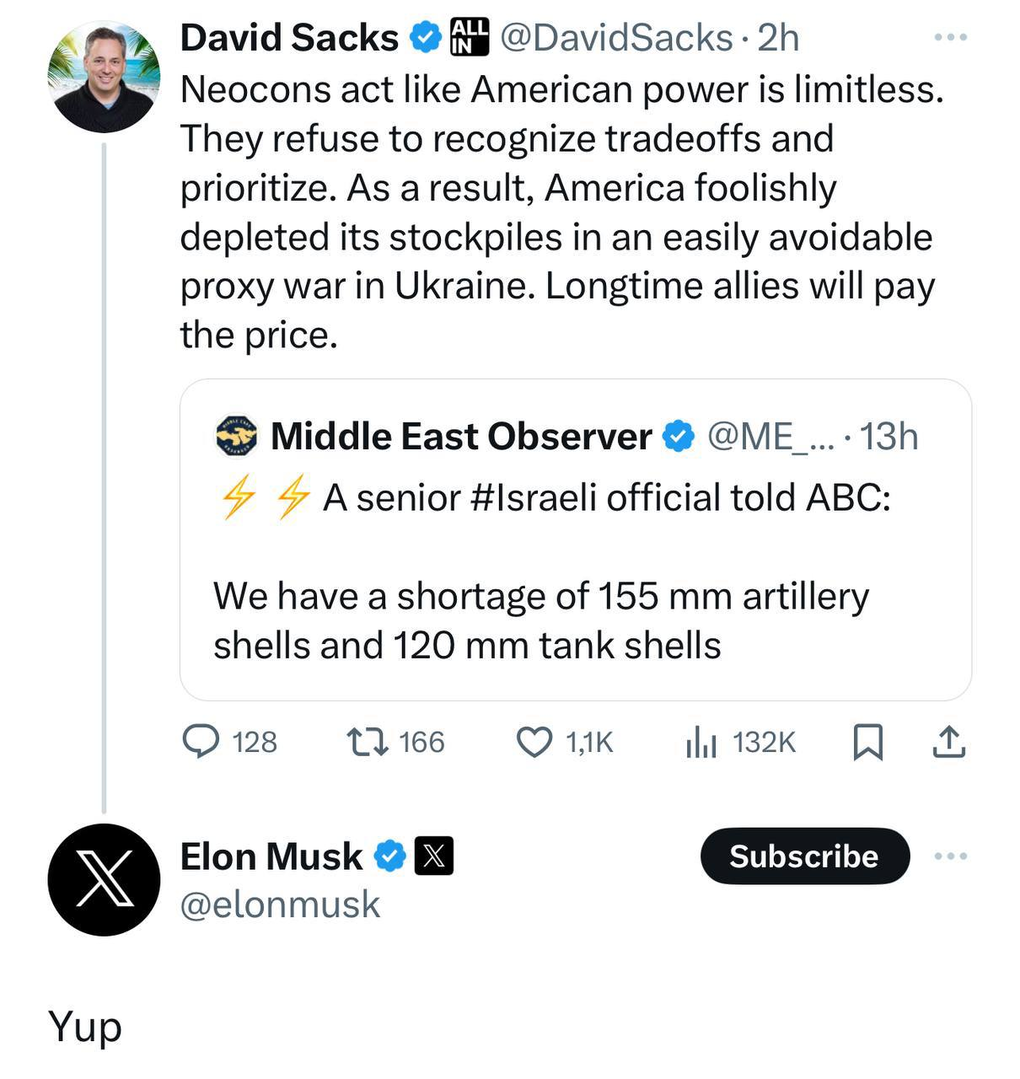Open view analytics bar chart icon

[x=701, y=741]
